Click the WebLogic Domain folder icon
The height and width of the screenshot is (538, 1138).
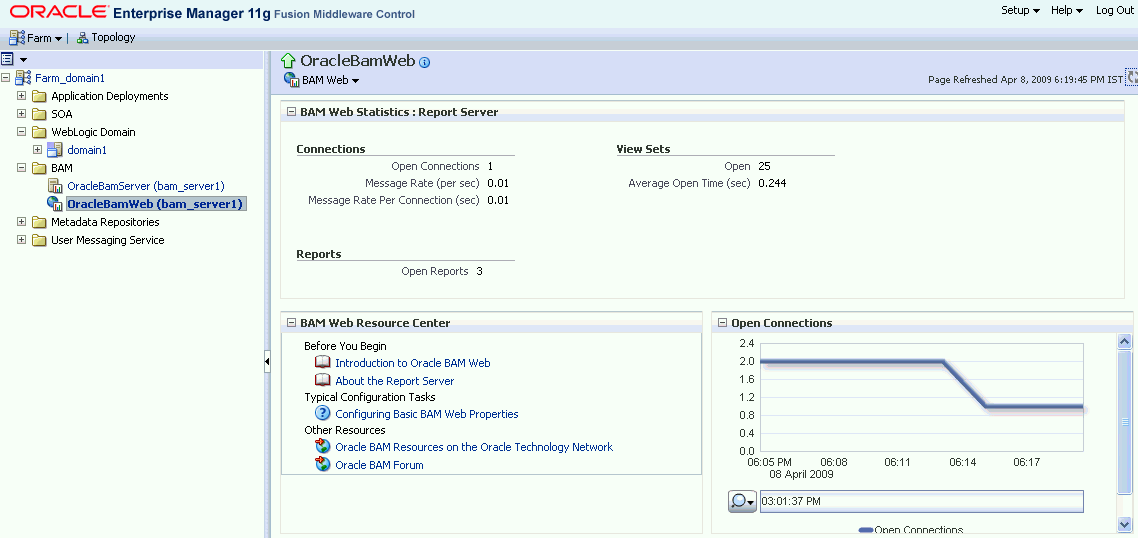[x=38, y=132]
